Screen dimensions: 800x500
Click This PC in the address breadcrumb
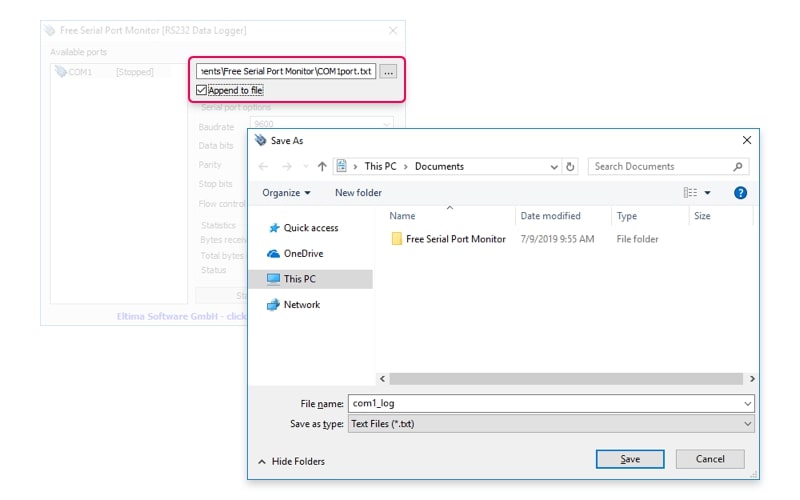tap(380, 166)
